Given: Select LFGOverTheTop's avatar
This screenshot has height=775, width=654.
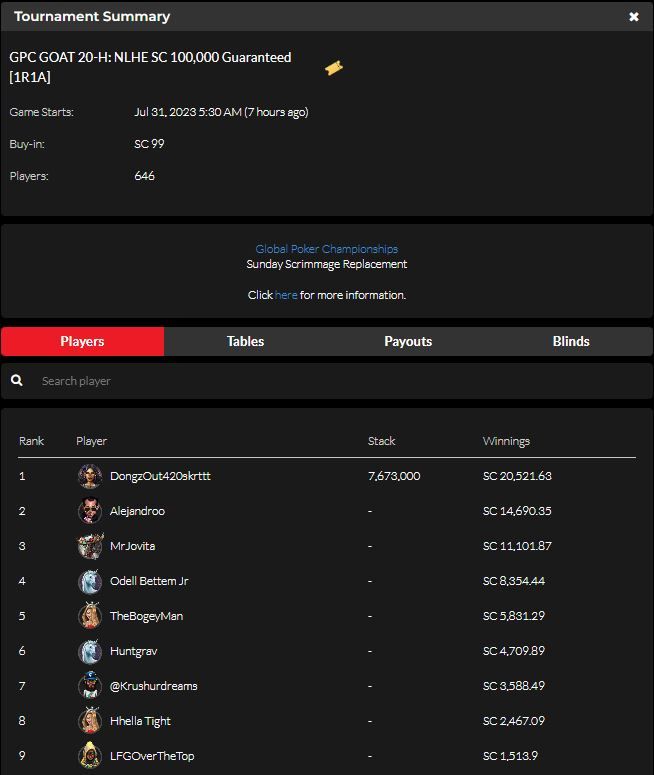Looking at the screenshot, I should pos(90,756).
